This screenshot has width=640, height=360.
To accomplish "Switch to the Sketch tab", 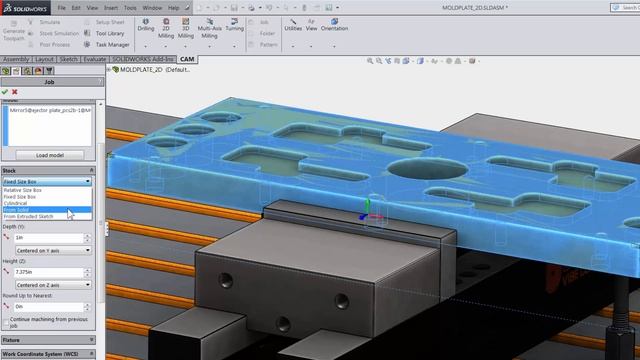I will (x=69, y=59).
